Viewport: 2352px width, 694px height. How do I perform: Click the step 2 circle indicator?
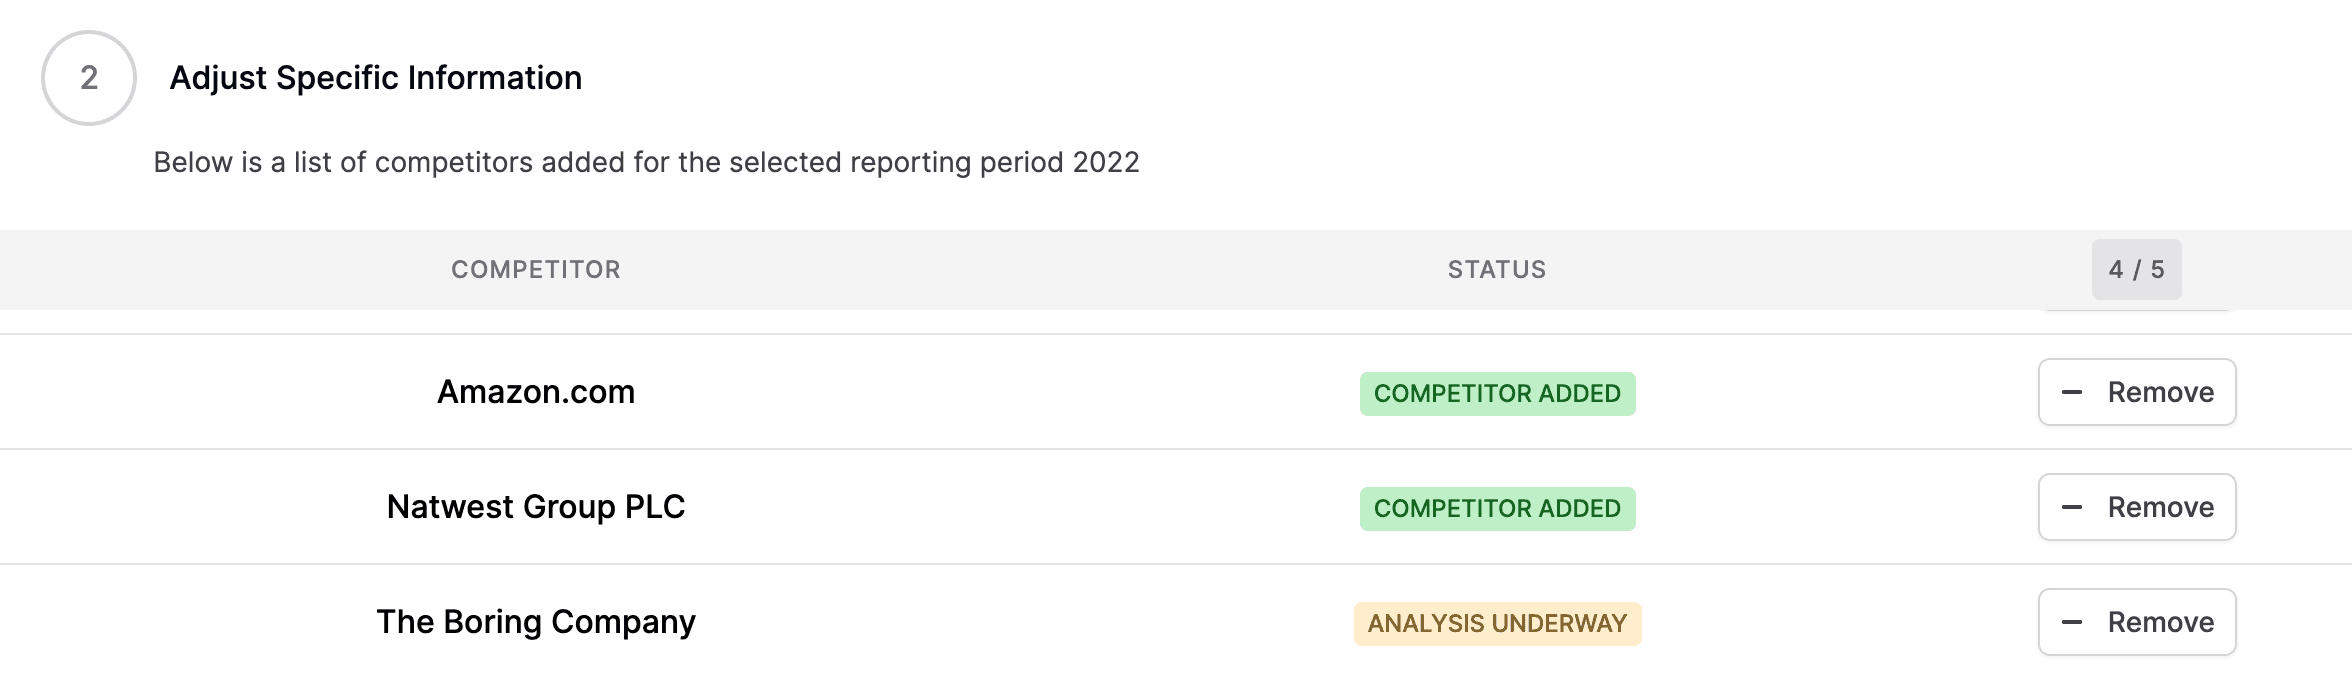[89, 78]
